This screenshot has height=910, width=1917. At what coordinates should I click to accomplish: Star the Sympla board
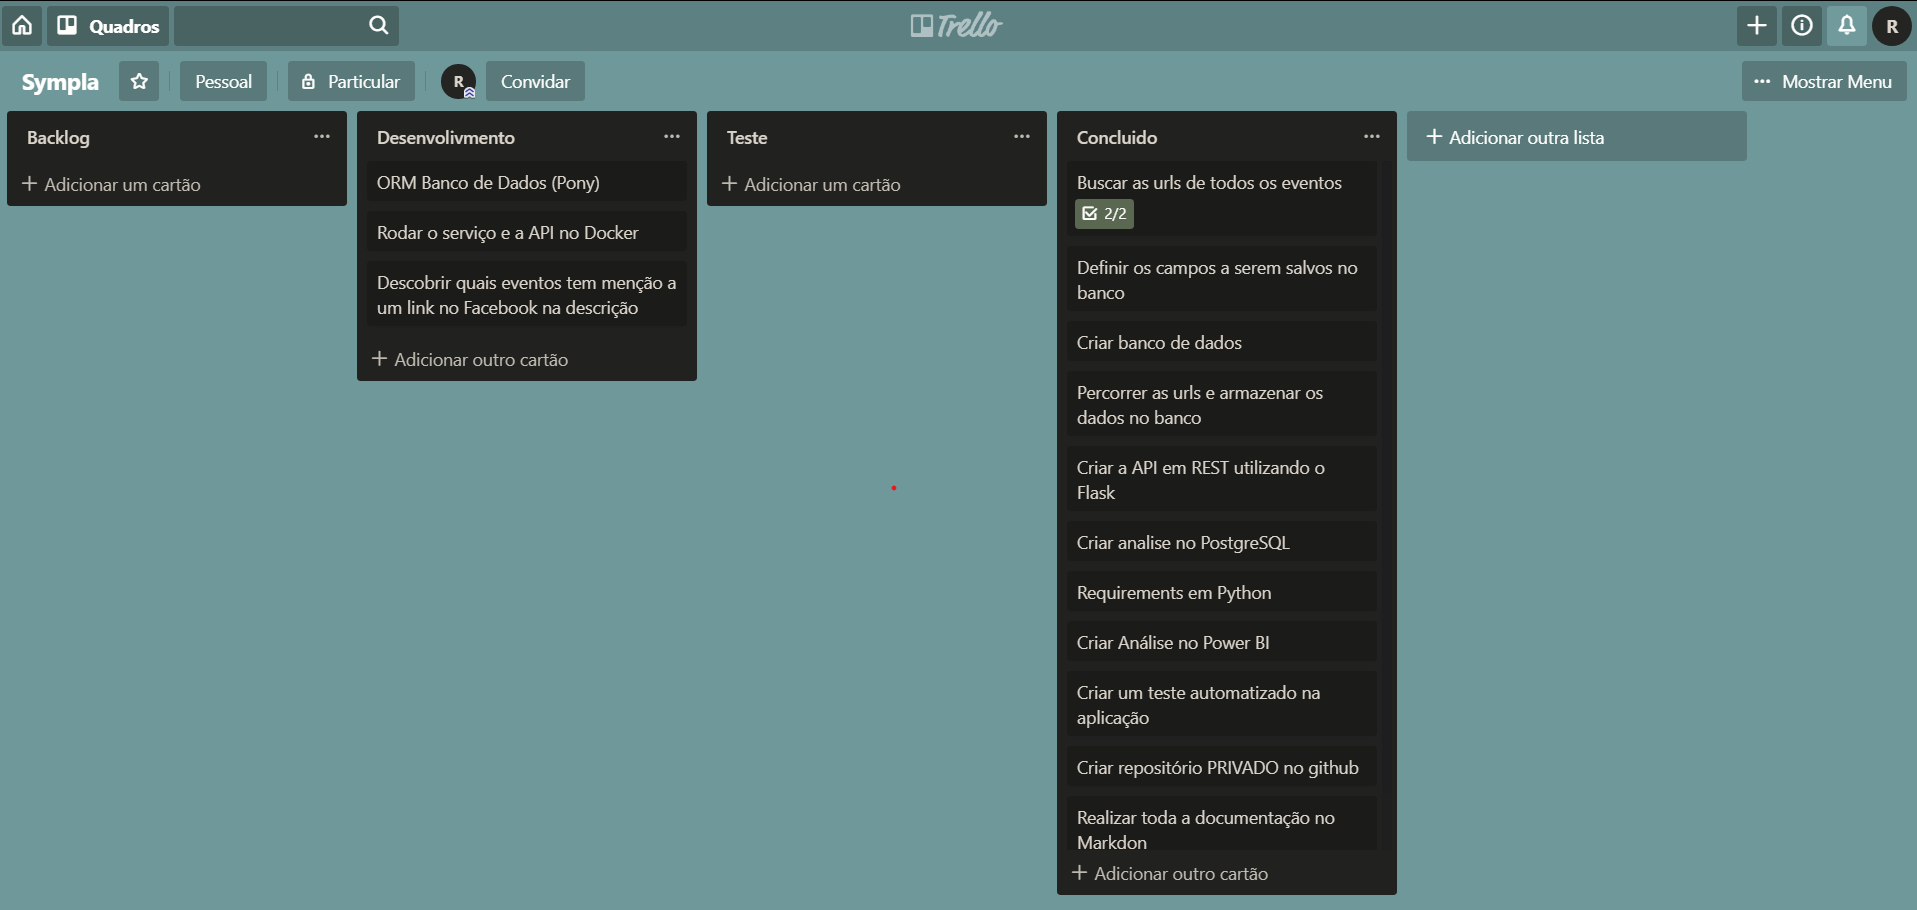click(139, 81)
